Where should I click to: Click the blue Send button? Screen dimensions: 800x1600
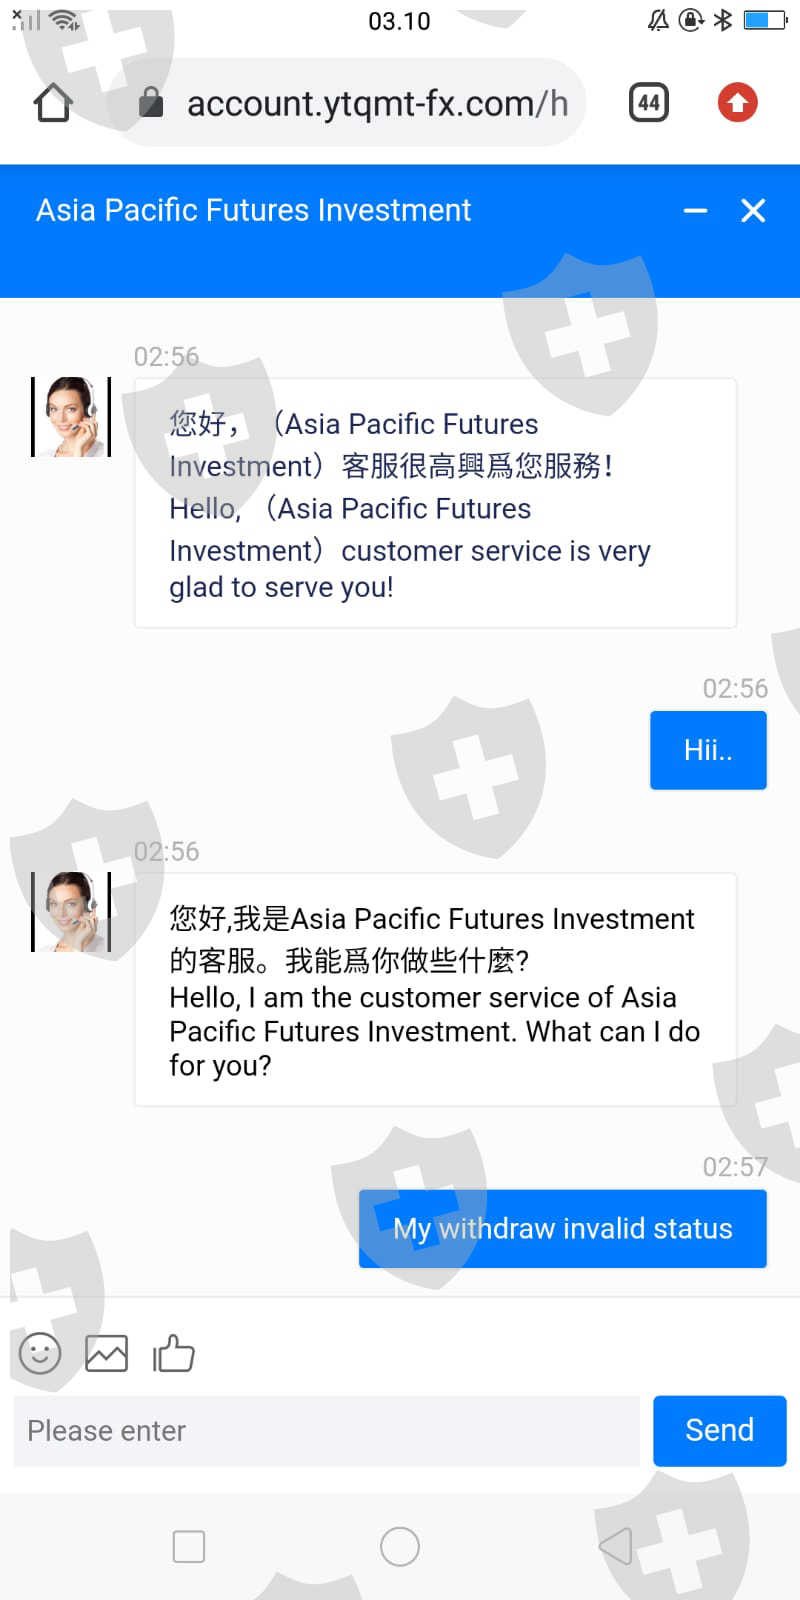click(x=719, y=1430)
